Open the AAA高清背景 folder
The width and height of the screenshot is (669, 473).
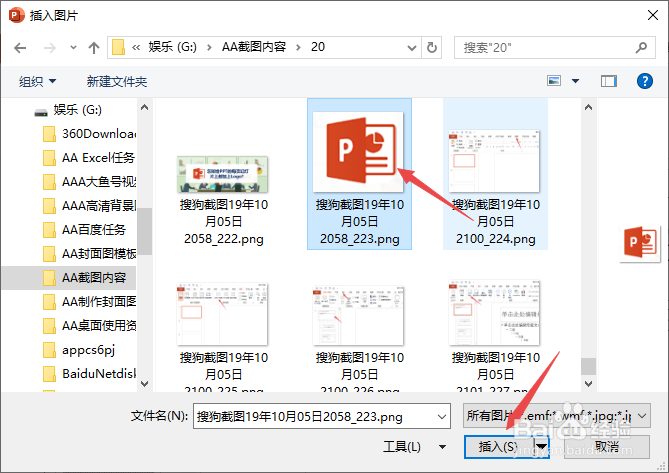(x=90, y=206)
